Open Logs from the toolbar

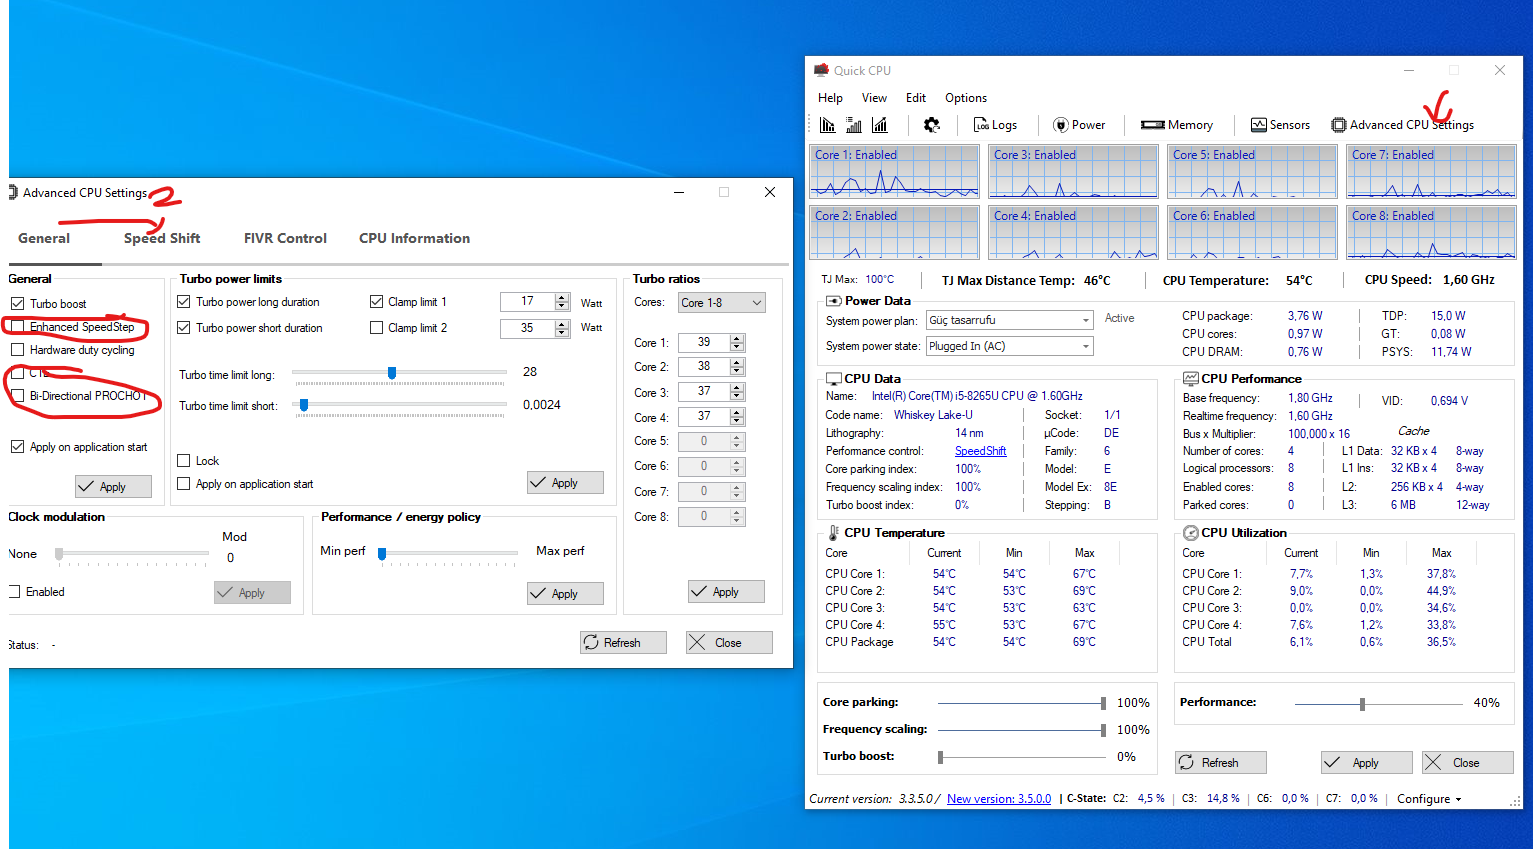pos(995,125)
